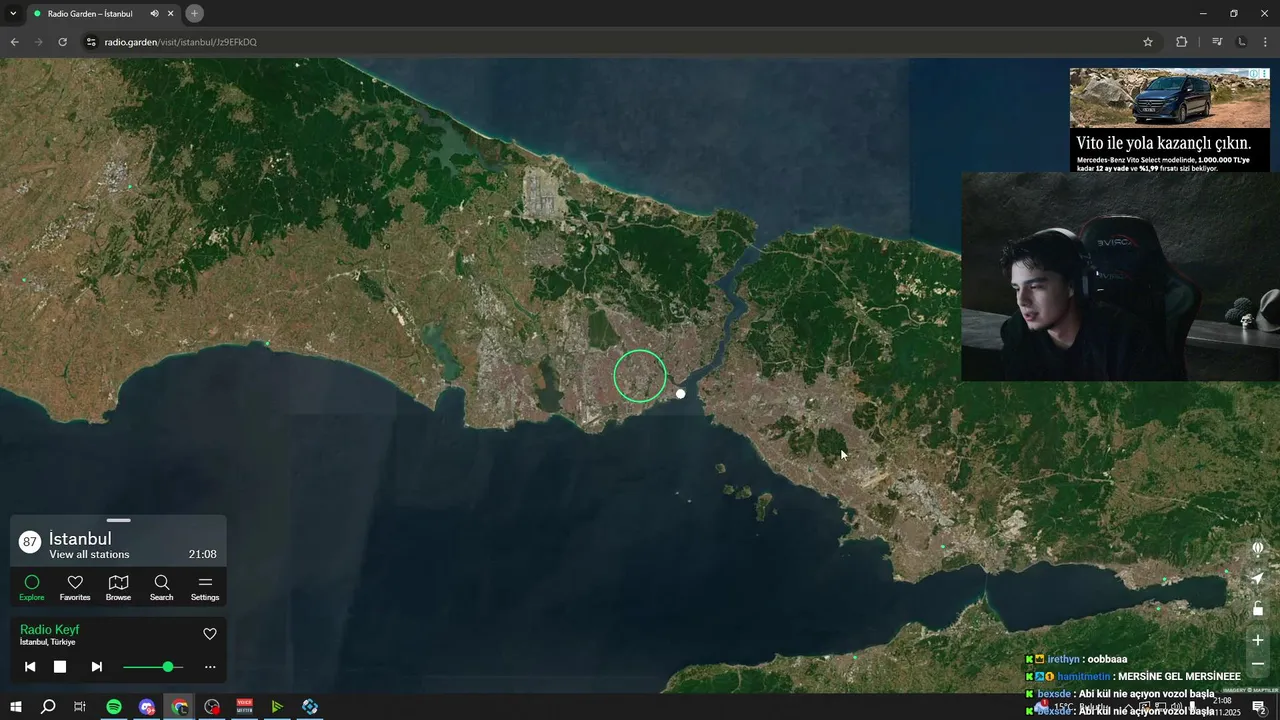Click the green tuning circle on the map
This screenshot has height=720, width=1280.
[640, 376]
